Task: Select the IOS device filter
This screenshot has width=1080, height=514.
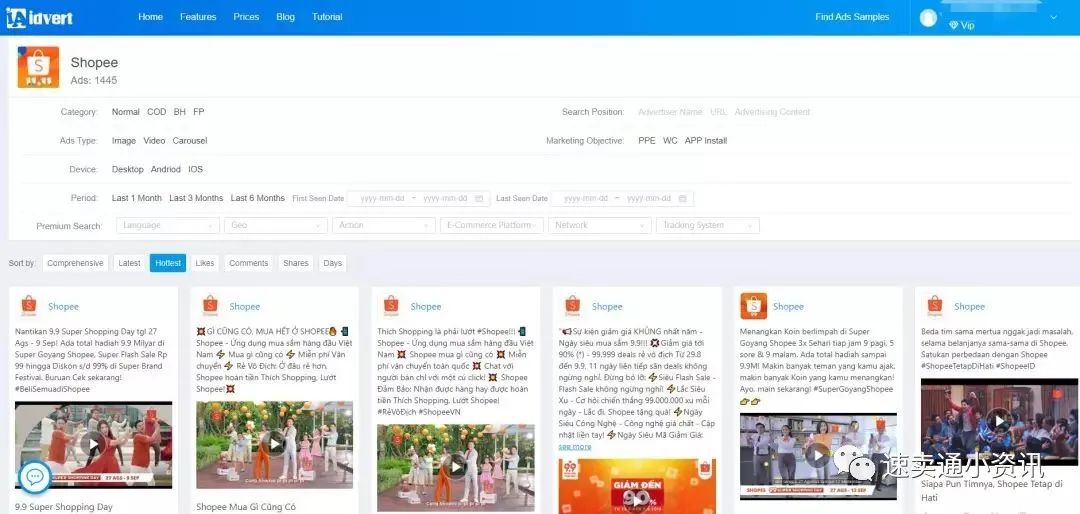Action: (x=196, y=170)
